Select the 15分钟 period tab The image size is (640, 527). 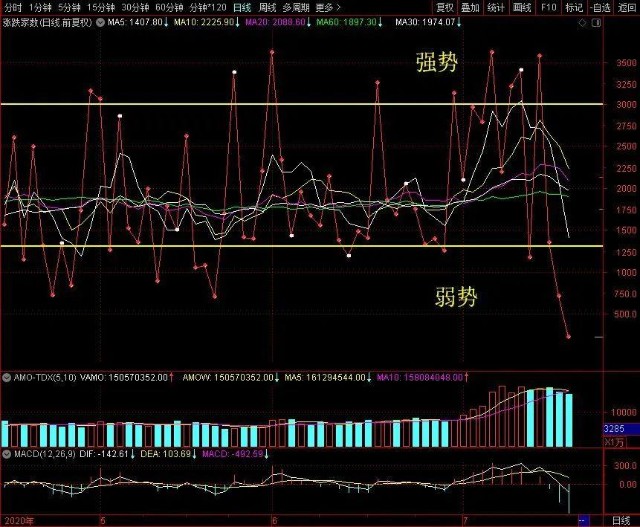click(x=101, y=7)
